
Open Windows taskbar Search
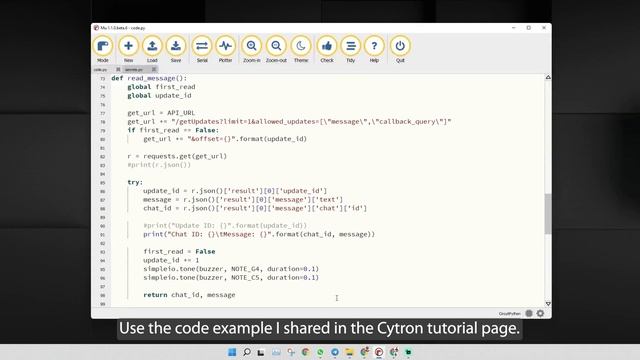[x=247, y=352]
